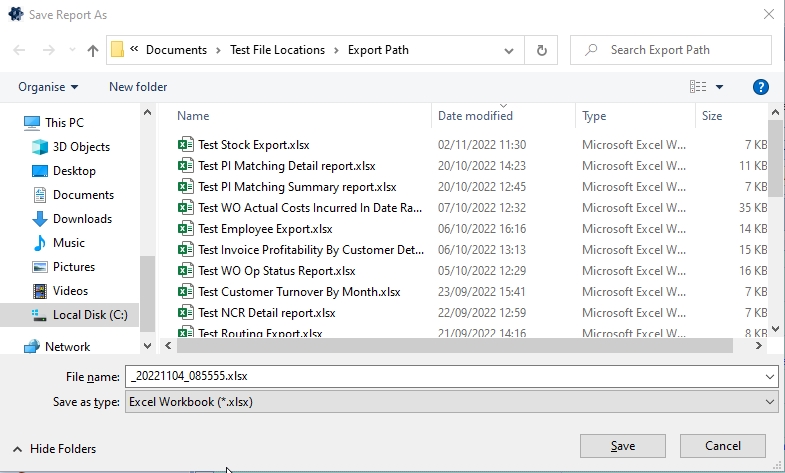Sort by the Date modified column header

tap(475, 116)
